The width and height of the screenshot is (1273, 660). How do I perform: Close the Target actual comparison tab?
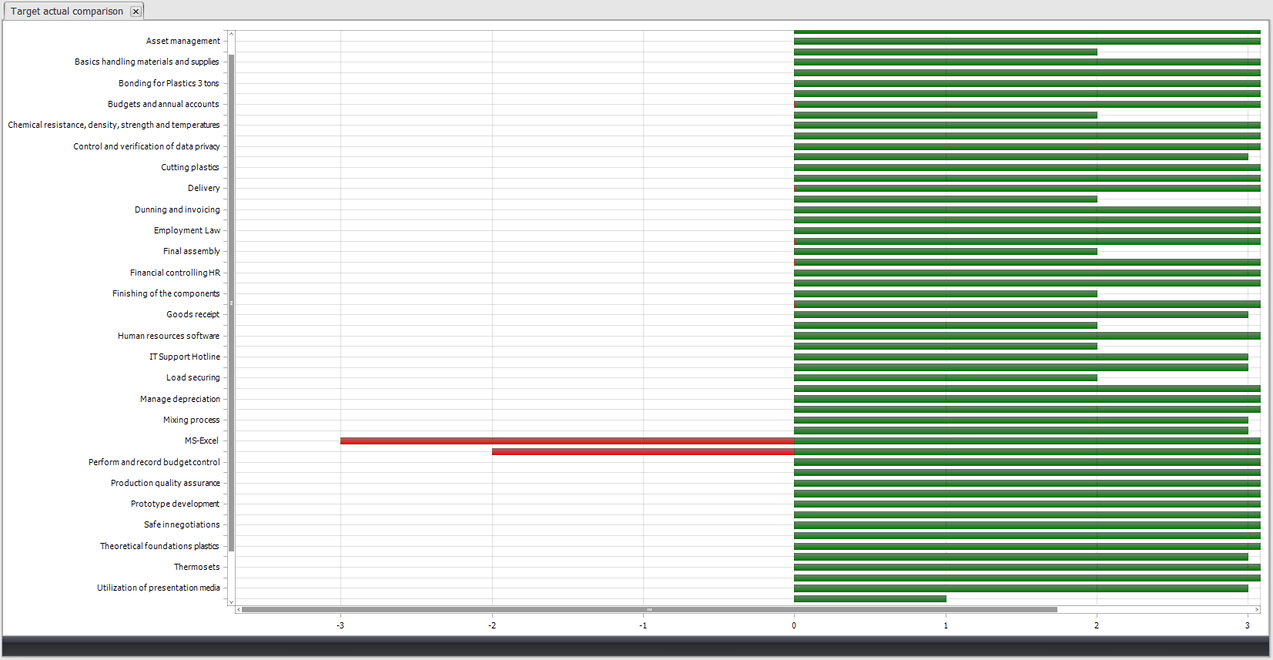(136, 11)
